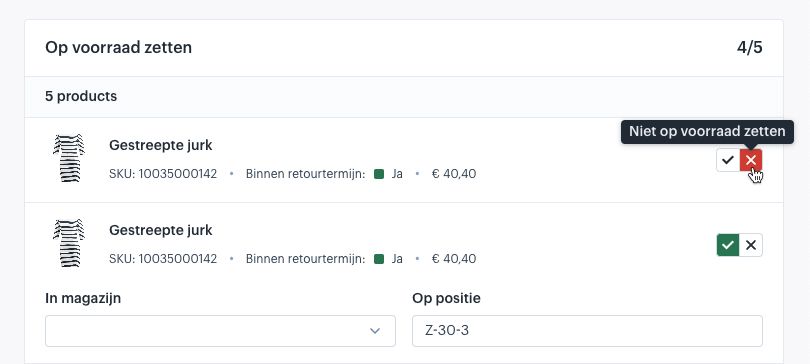810x364 pixels.
Task: Click the red X on first Gestreepte jurk
Action: 751,160
